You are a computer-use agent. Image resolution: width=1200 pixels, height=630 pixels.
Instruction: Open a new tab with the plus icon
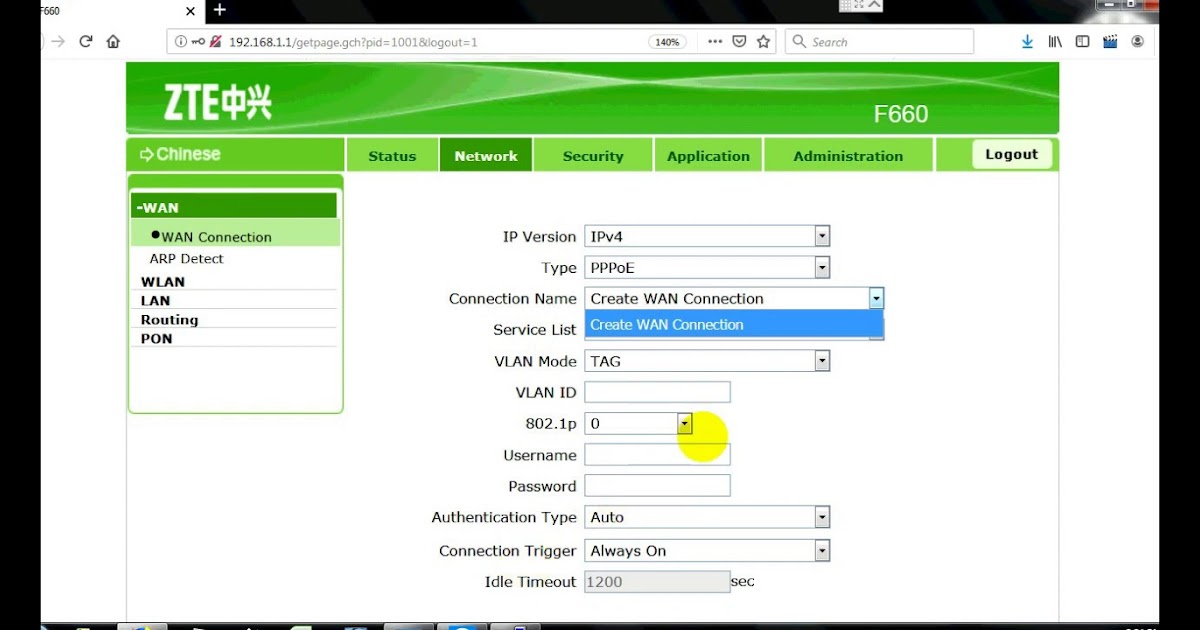click(220, 10)
